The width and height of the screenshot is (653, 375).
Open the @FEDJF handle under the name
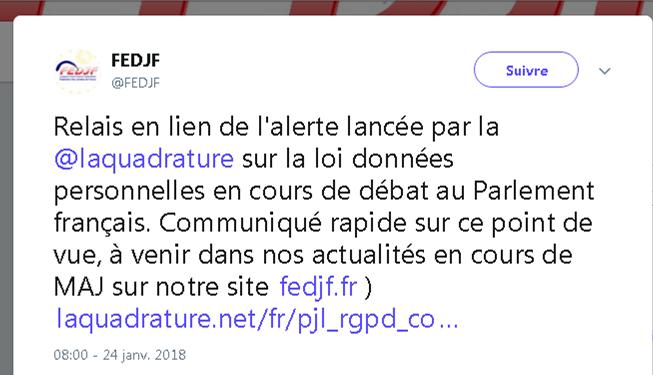point(135,83)
